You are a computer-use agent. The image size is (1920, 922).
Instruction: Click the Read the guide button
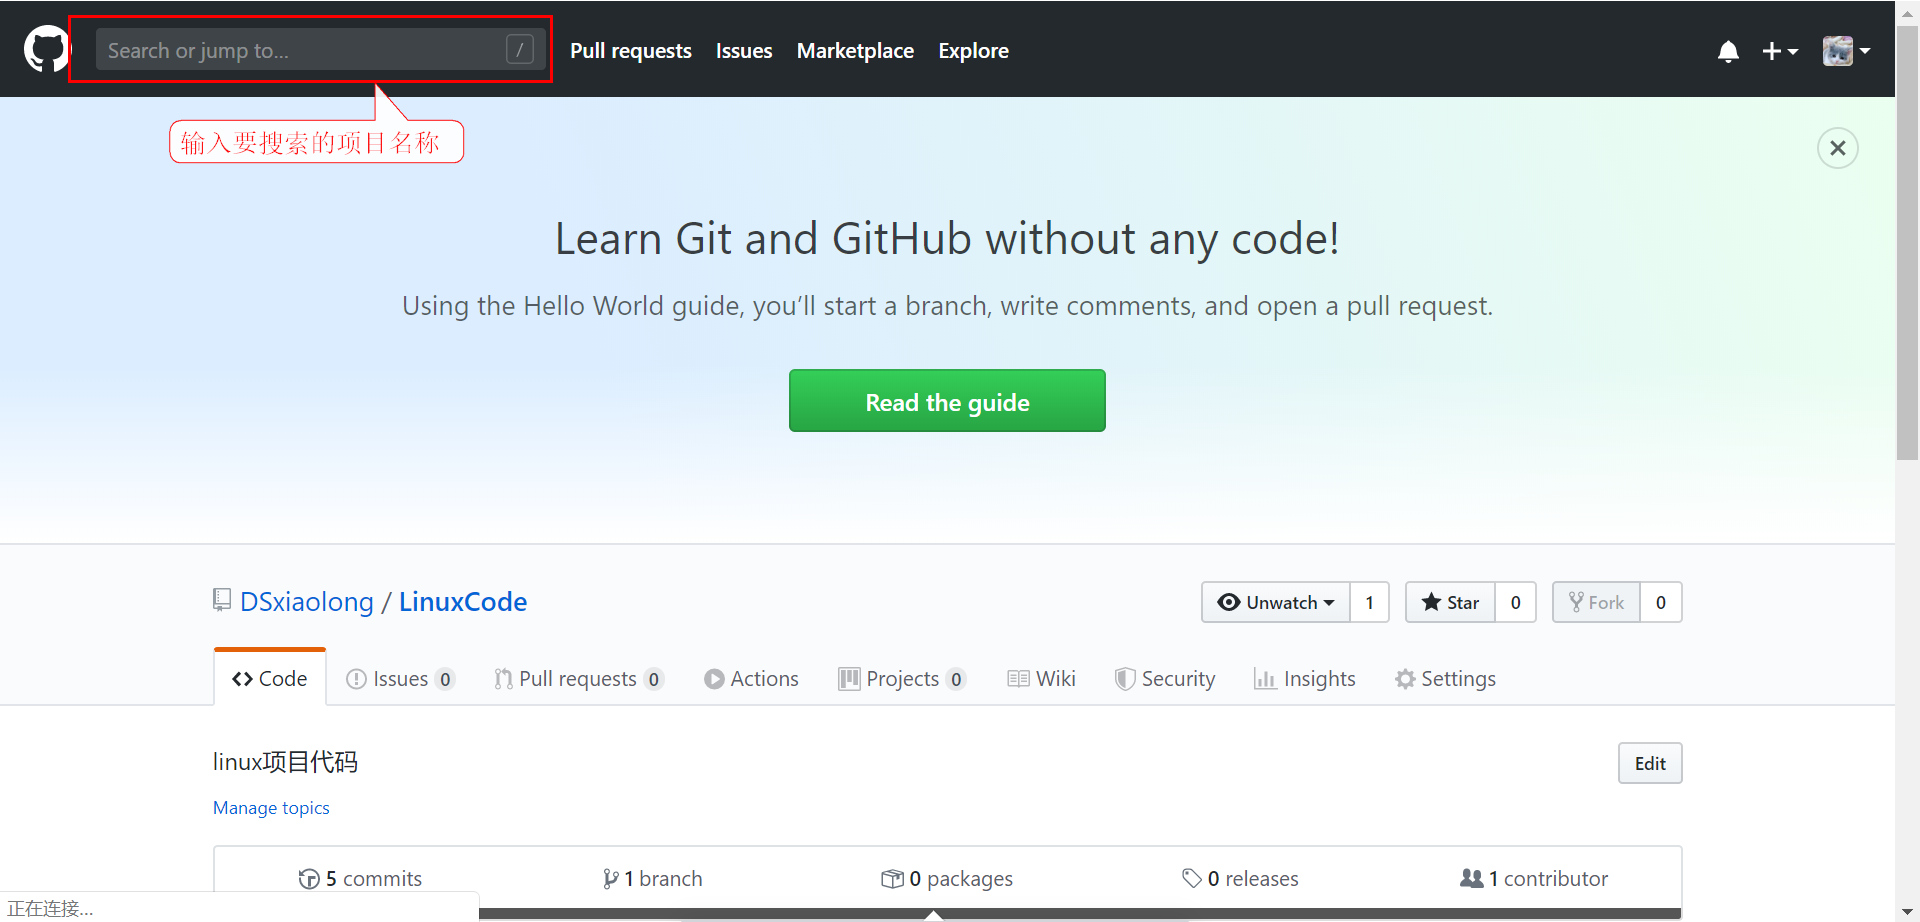point(947,401)
